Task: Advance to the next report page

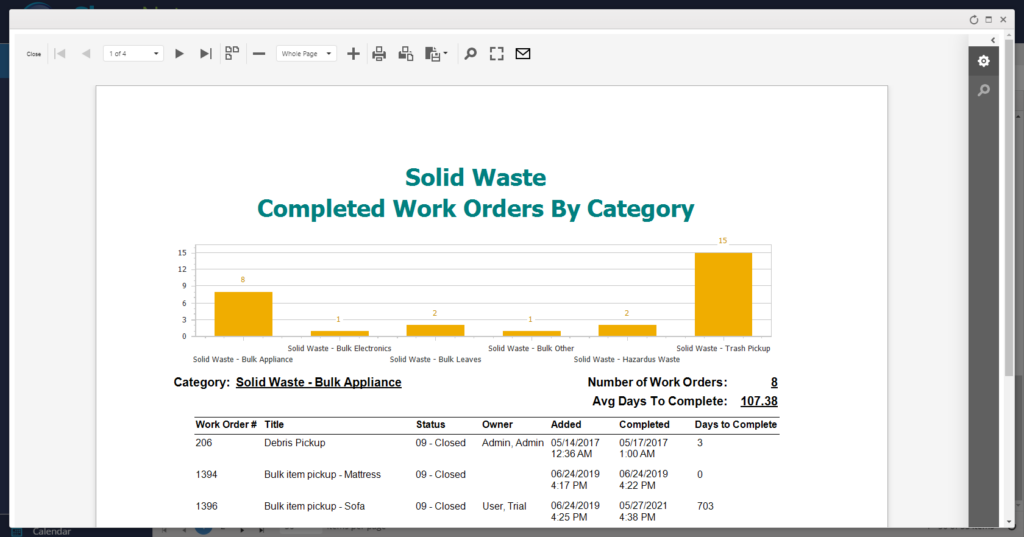Action: point(179,54)
